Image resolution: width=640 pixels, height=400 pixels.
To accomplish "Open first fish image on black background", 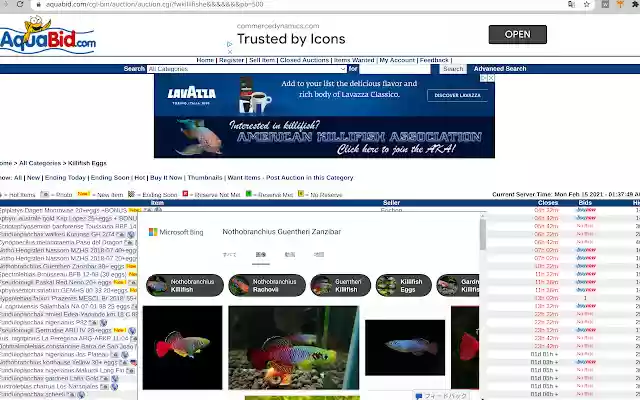I will (182, 348).
